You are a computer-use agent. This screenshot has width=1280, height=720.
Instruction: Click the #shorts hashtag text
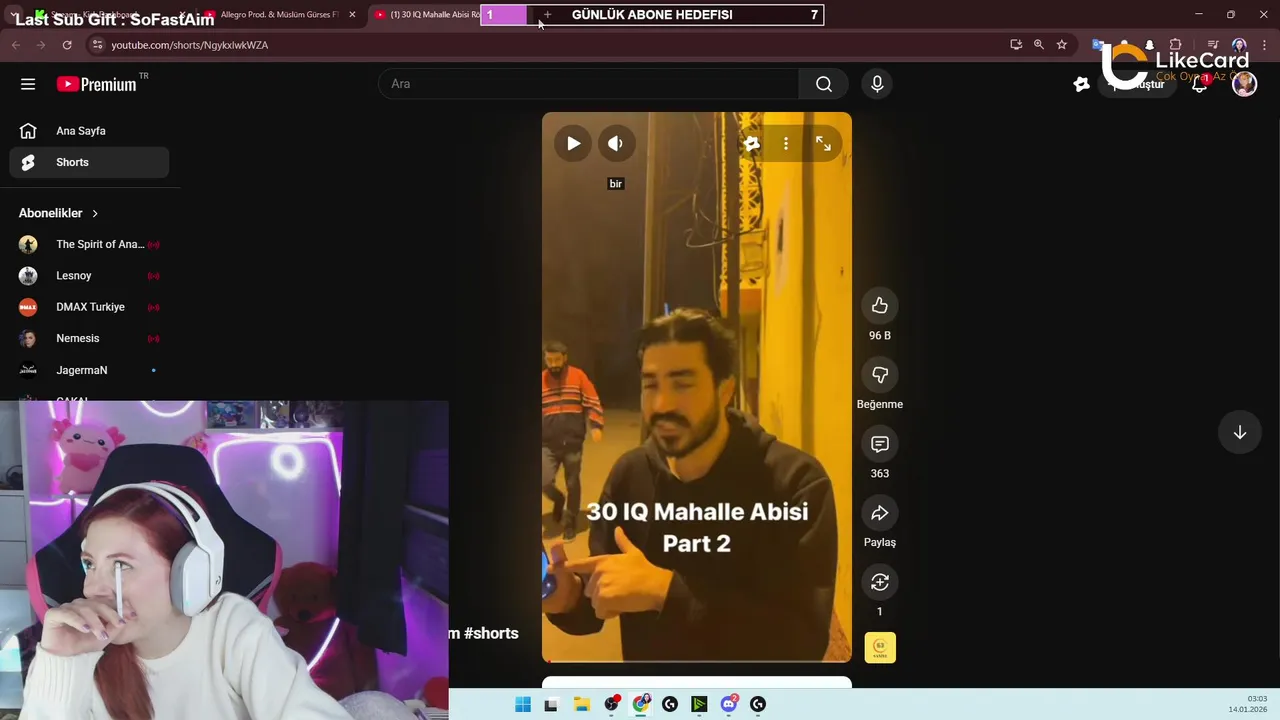pyautogui.click(x=491, y=633)
